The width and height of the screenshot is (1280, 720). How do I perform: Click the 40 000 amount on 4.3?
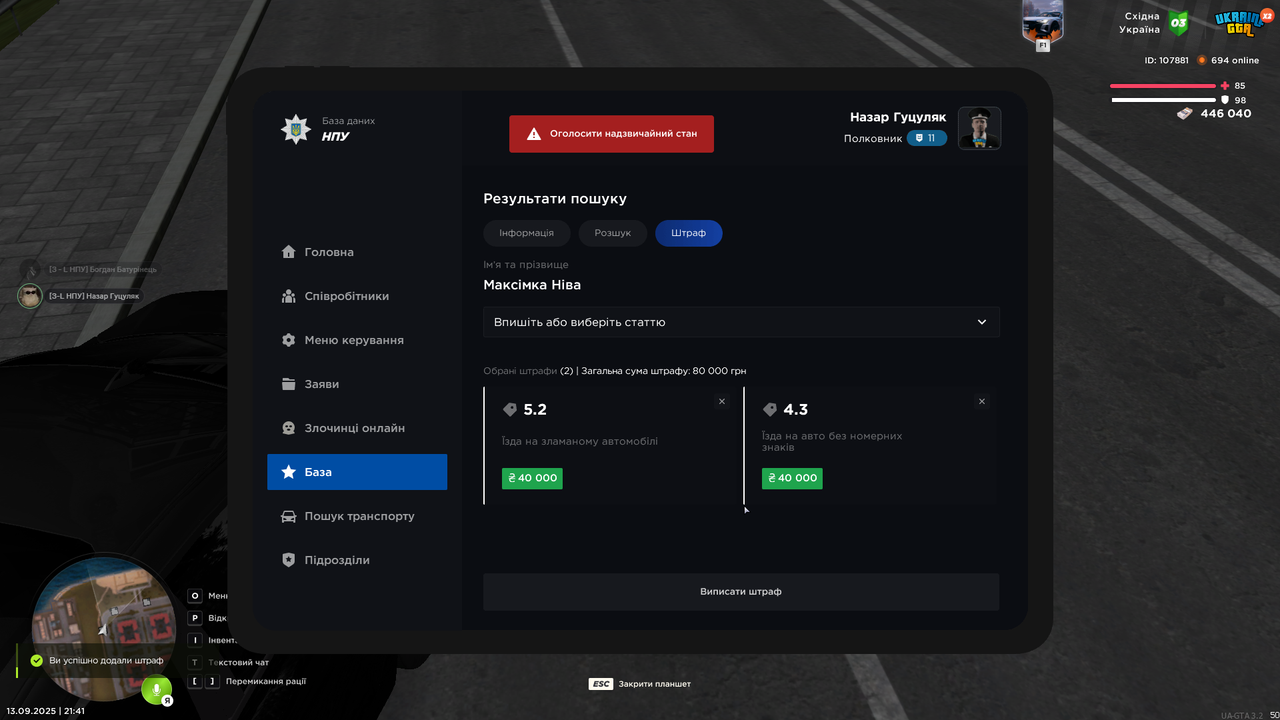(792, 478)
